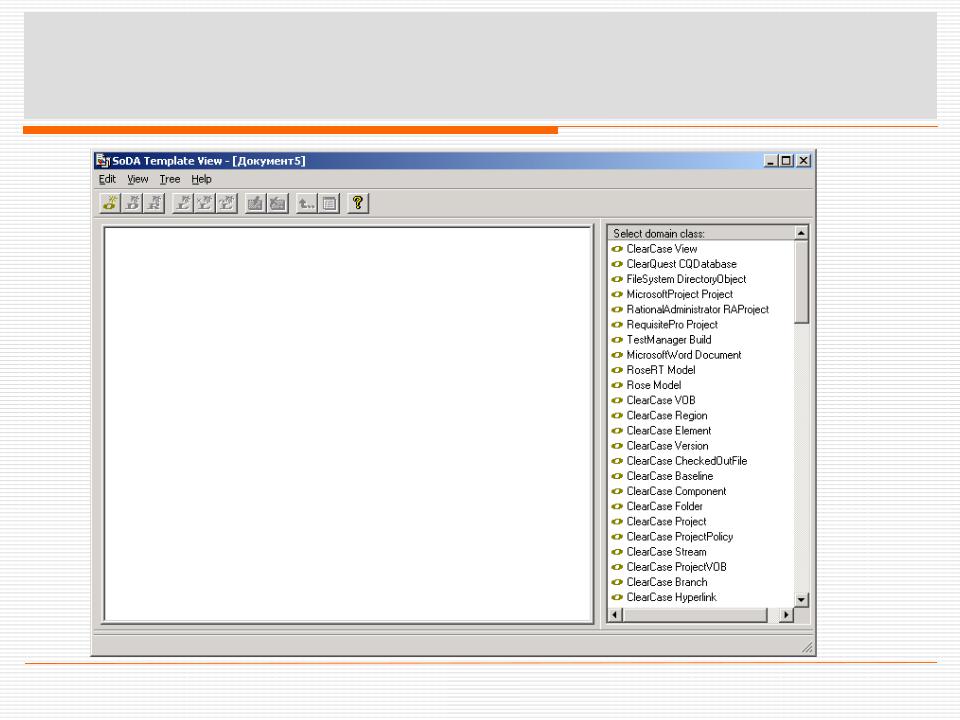This screenshot has width=960, height=720.
Task: Click the list window toolbar icon
Action: tap(329, 203)
